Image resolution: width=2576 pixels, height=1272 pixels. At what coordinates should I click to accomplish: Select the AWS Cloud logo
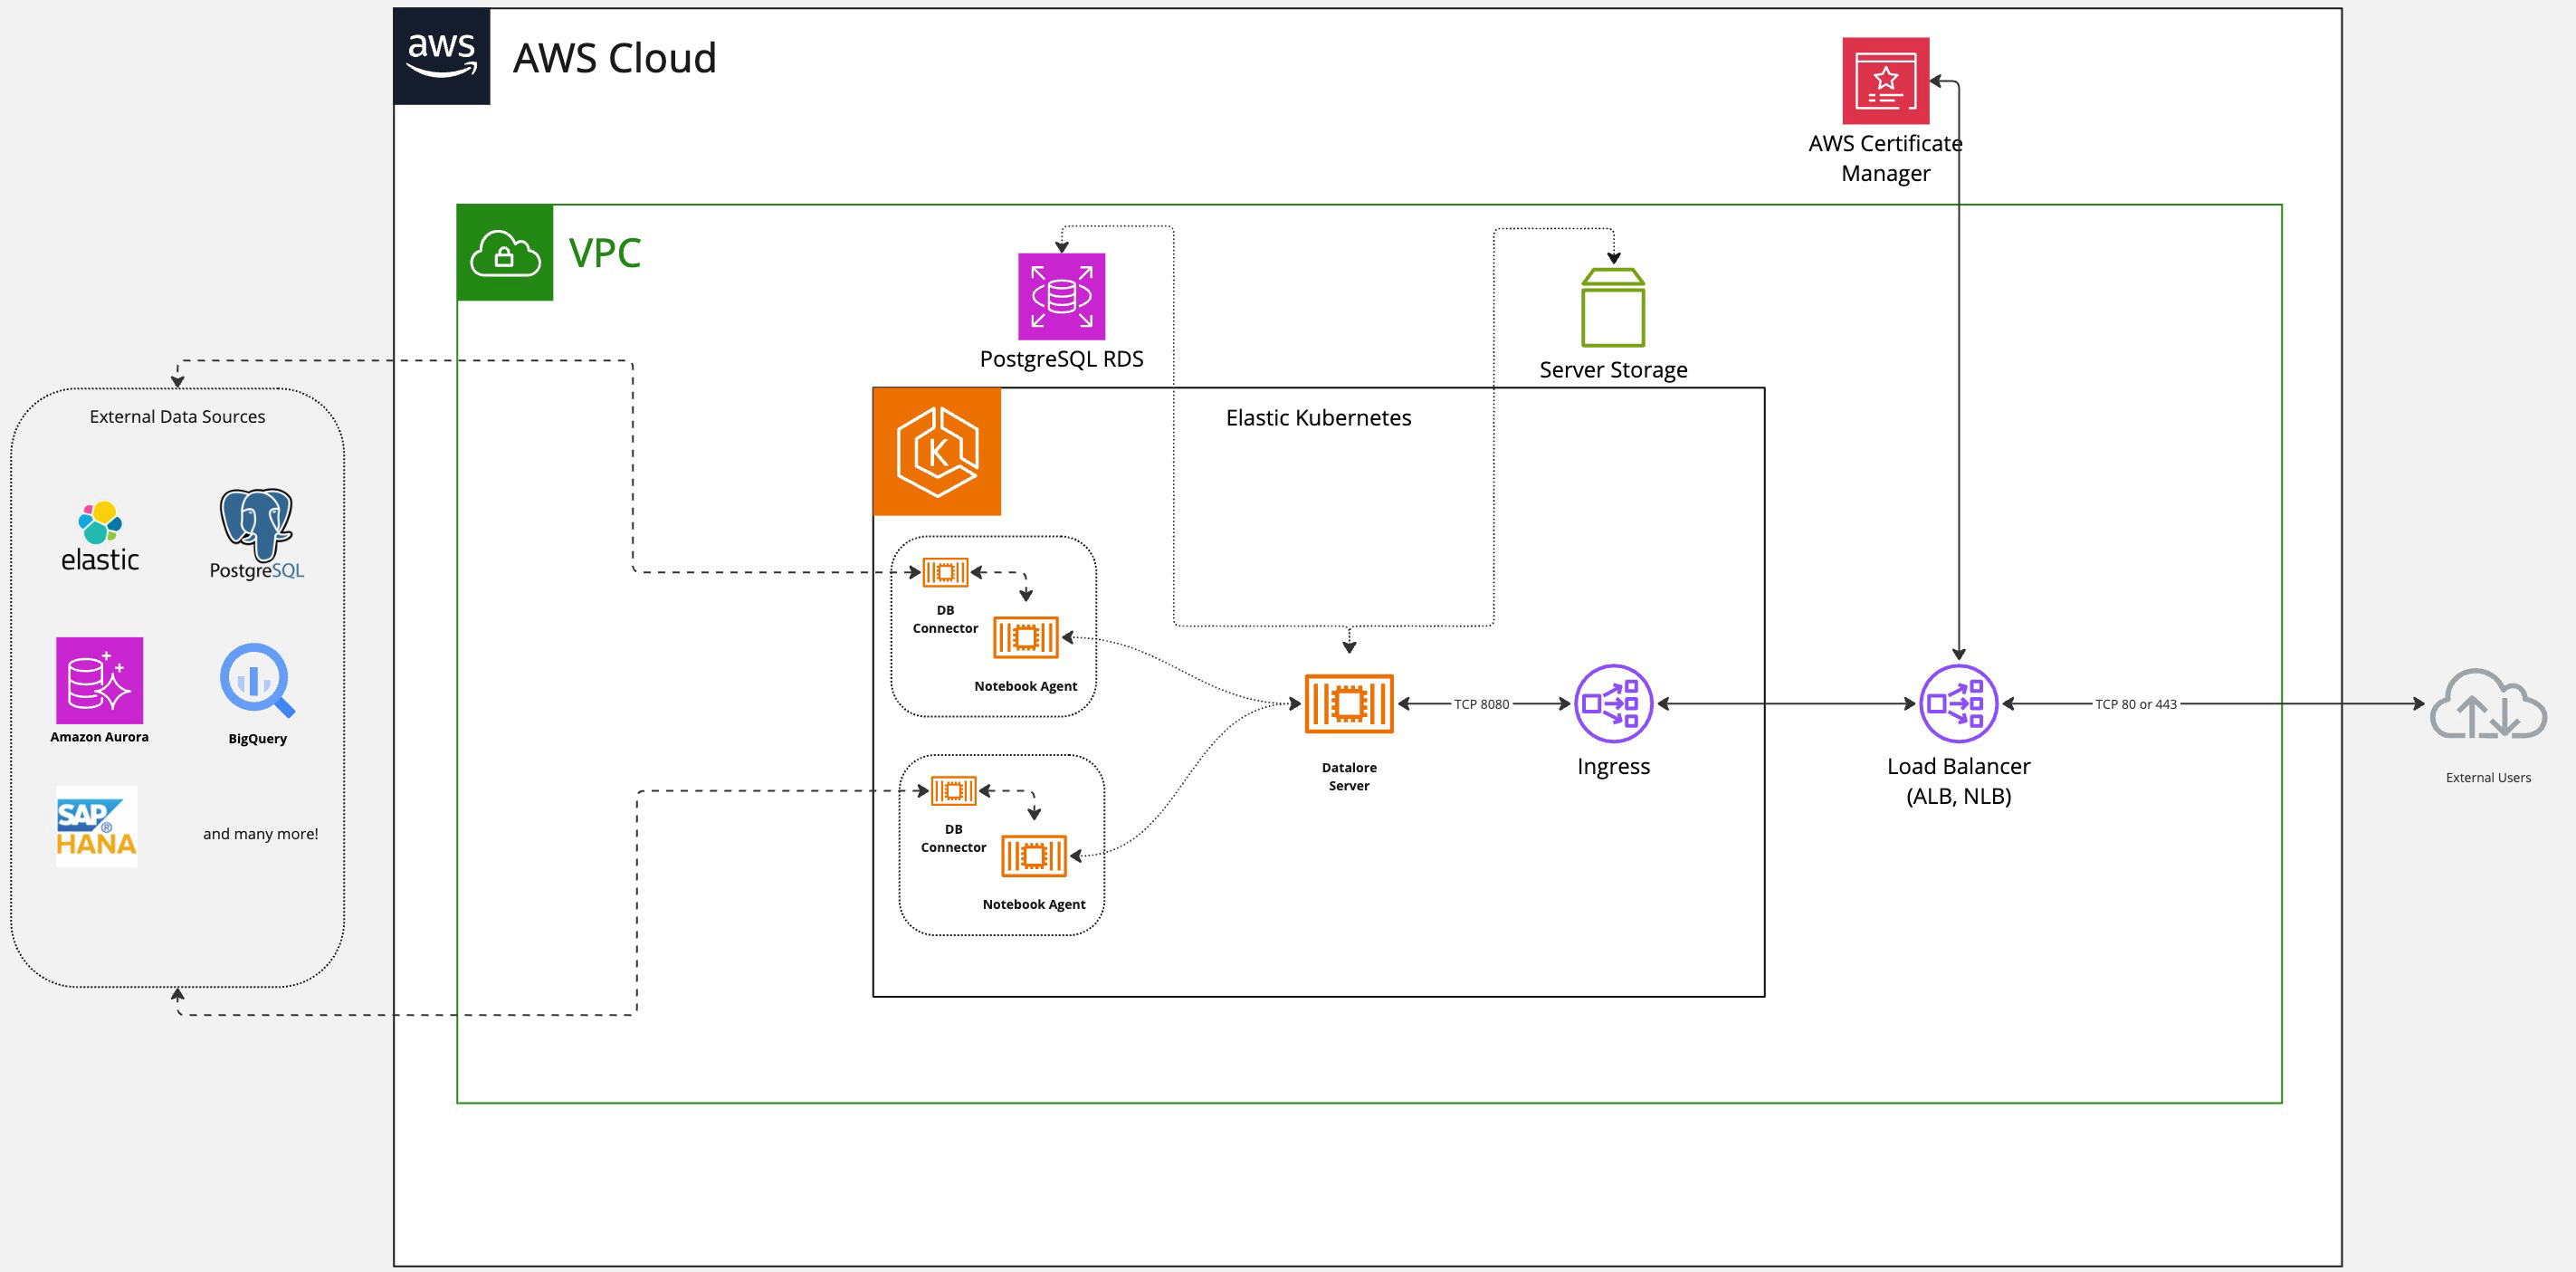pos(442,56)
